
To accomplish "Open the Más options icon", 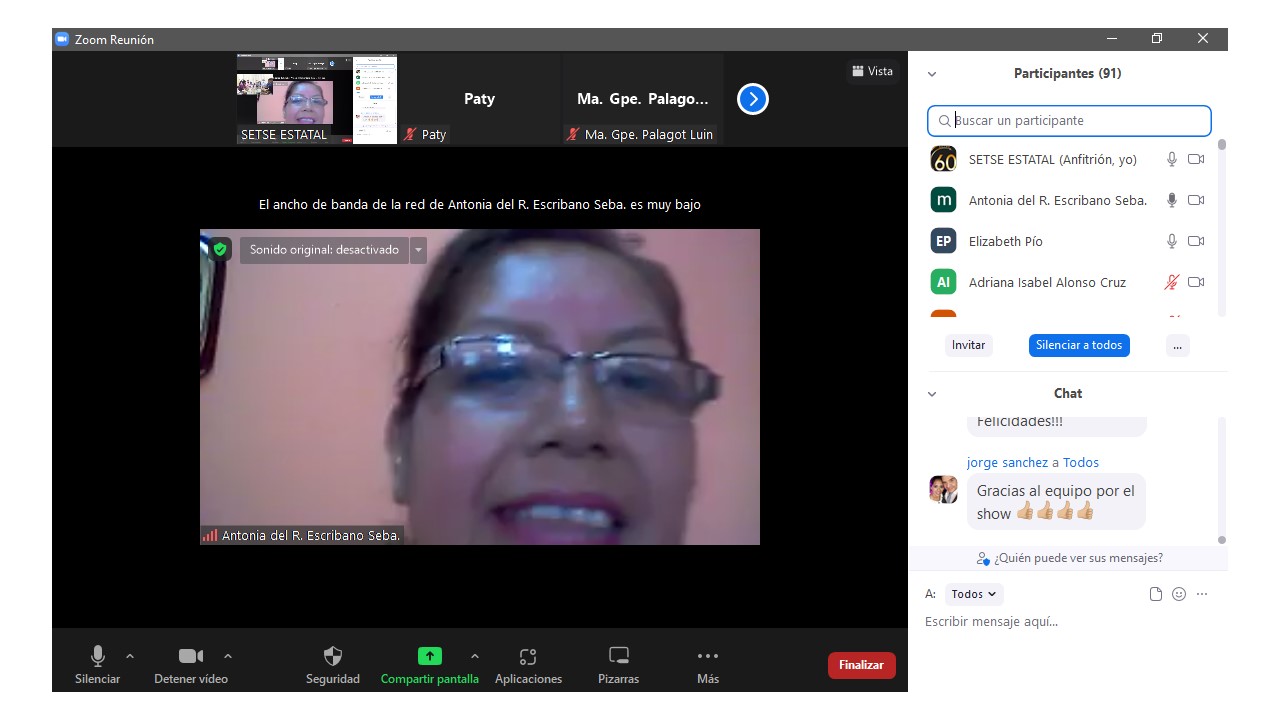I will [708, 657].
